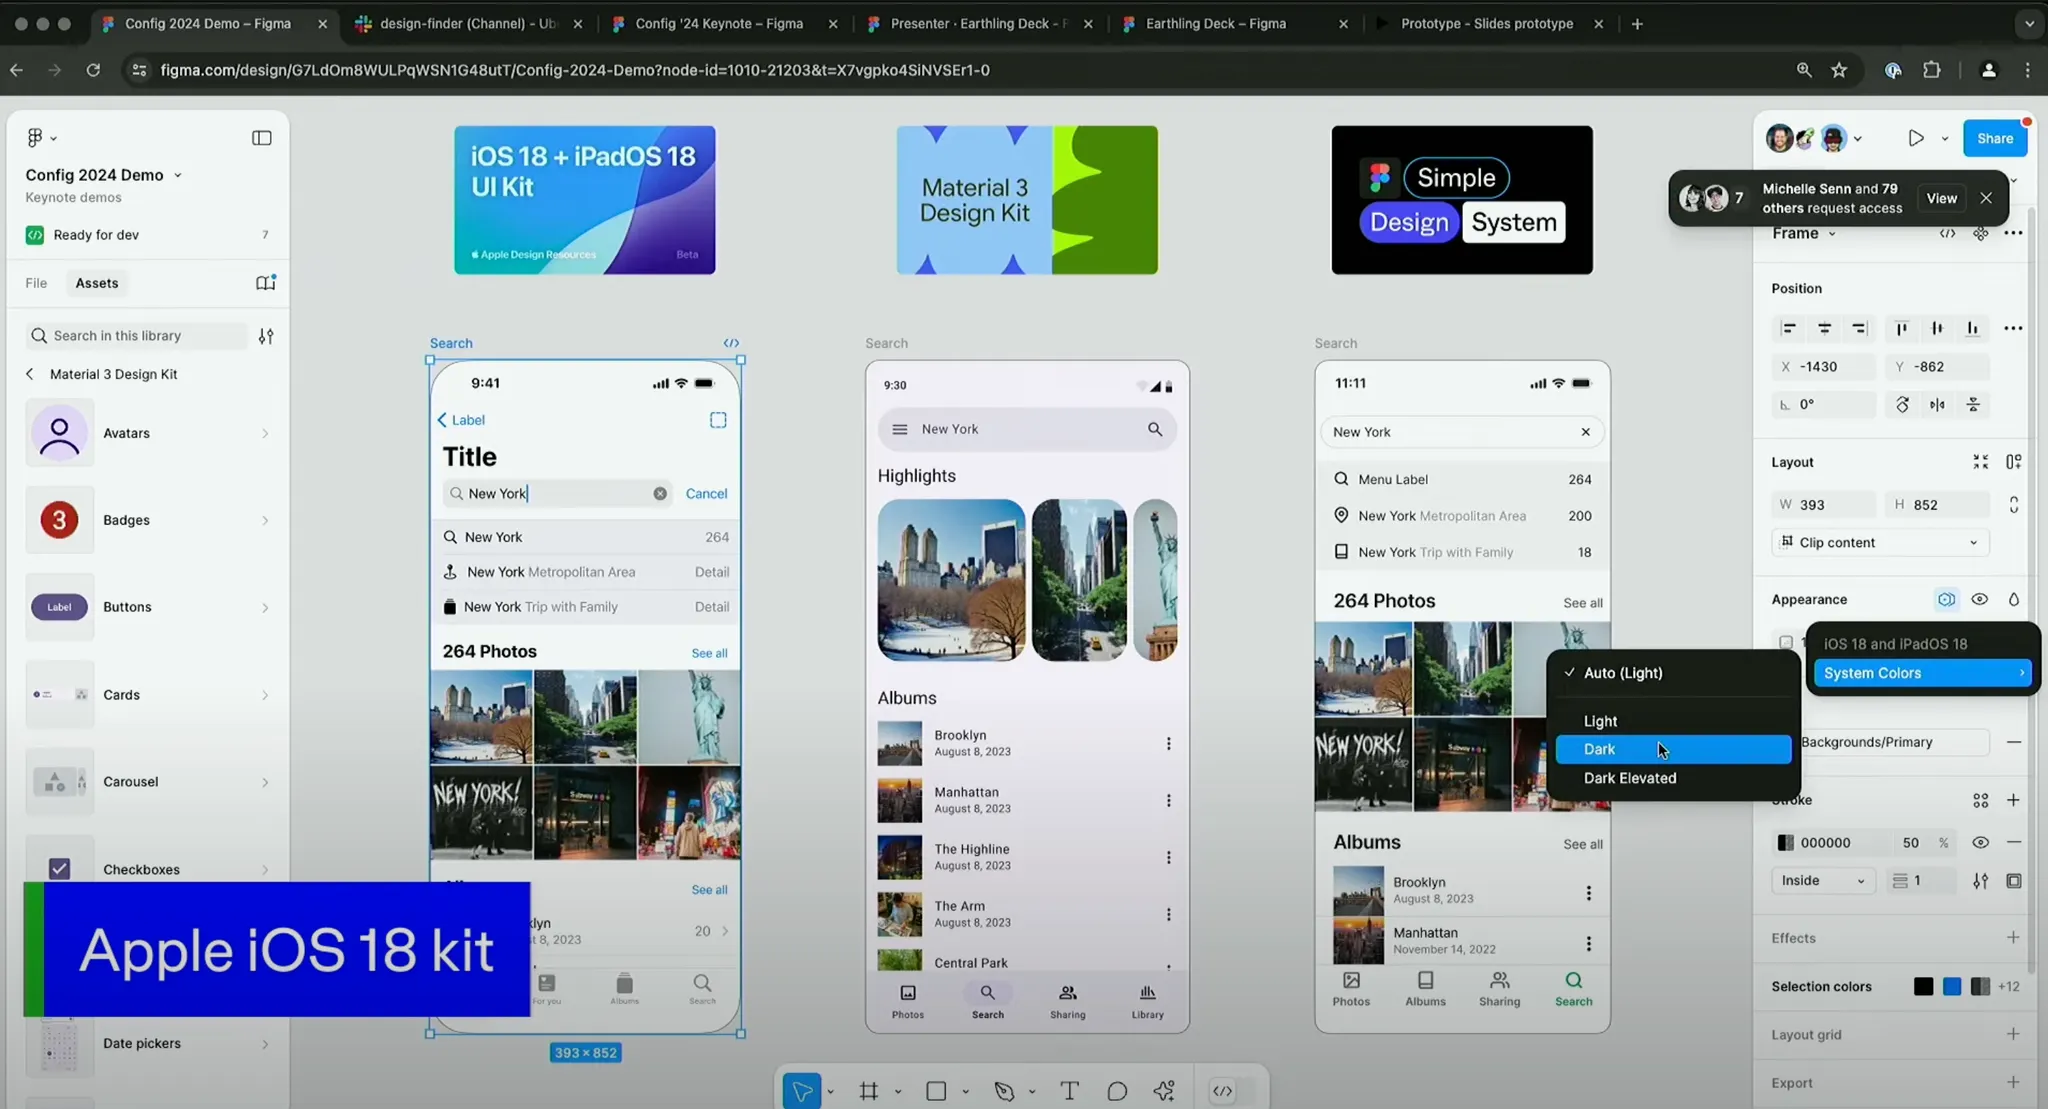This screenshot has width=2048, height=1109.
Task: Check the Checkboxes component thumbnail
Action: click(60, 868)
